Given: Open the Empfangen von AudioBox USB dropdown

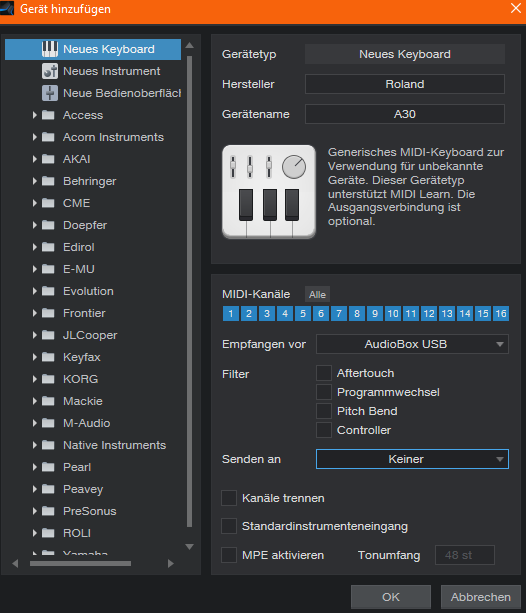Looking at the screenshot, I should tap(412, 344).
